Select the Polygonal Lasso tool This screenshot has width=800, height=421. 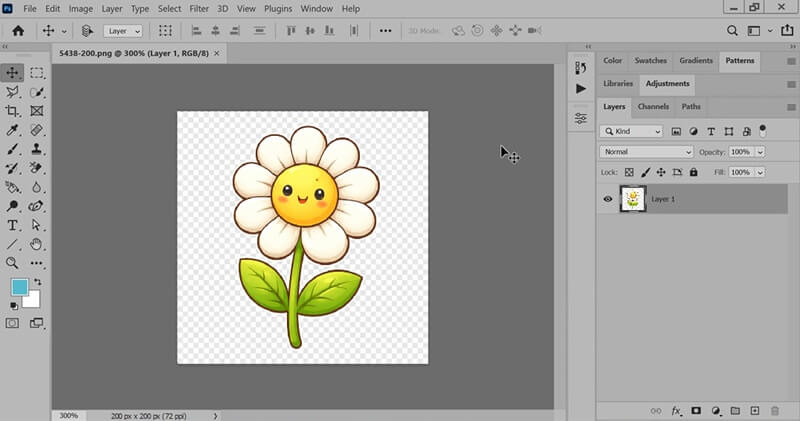tap(12, 92)
